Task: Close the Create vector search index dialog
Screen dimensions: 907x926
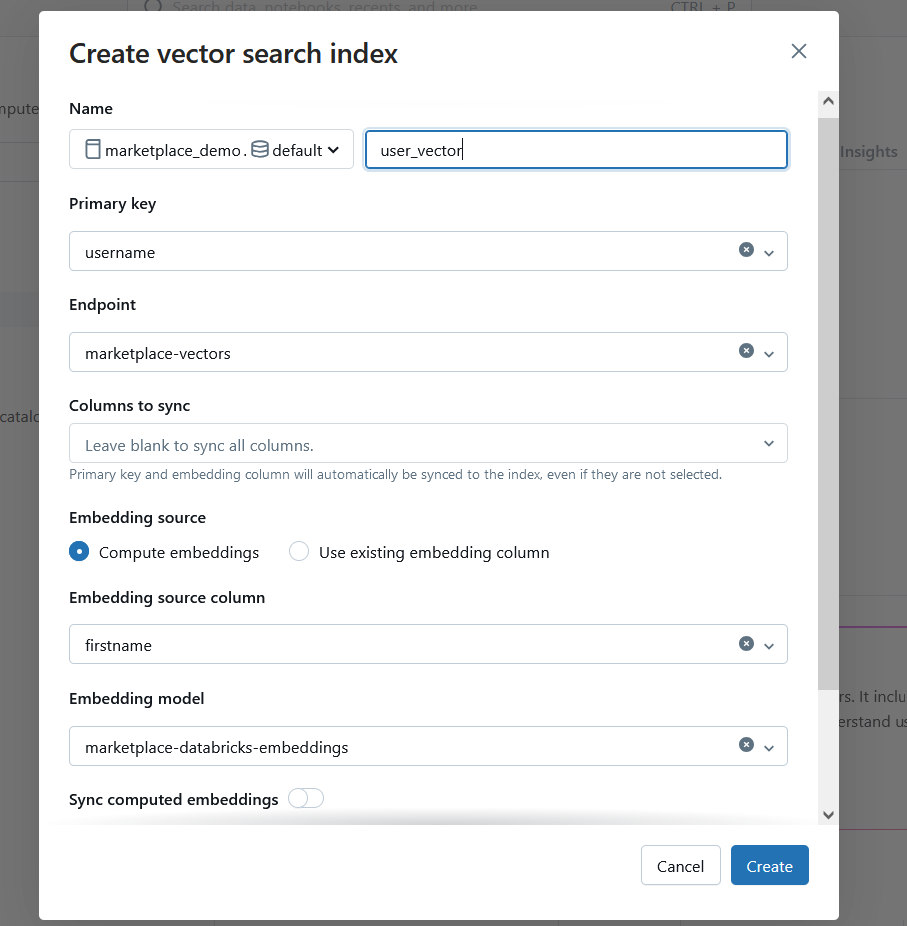Action: click(798, 52)
